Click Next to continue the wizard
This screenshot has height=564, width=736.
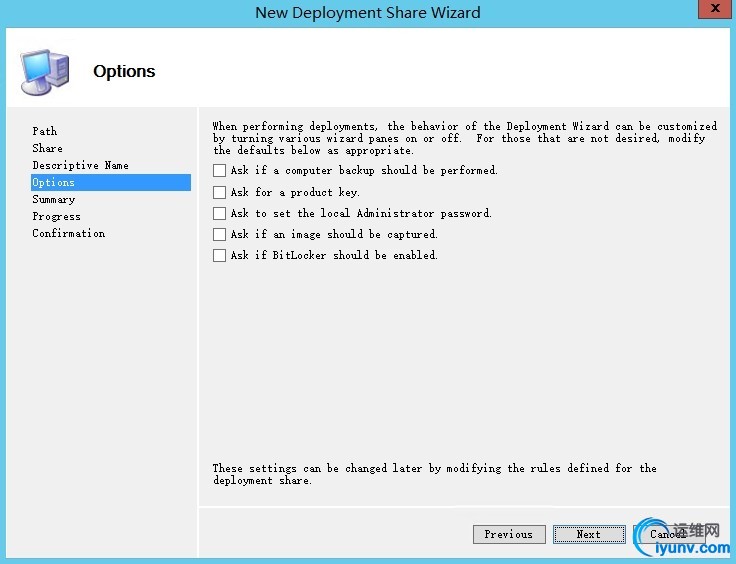tap(589, 534)
